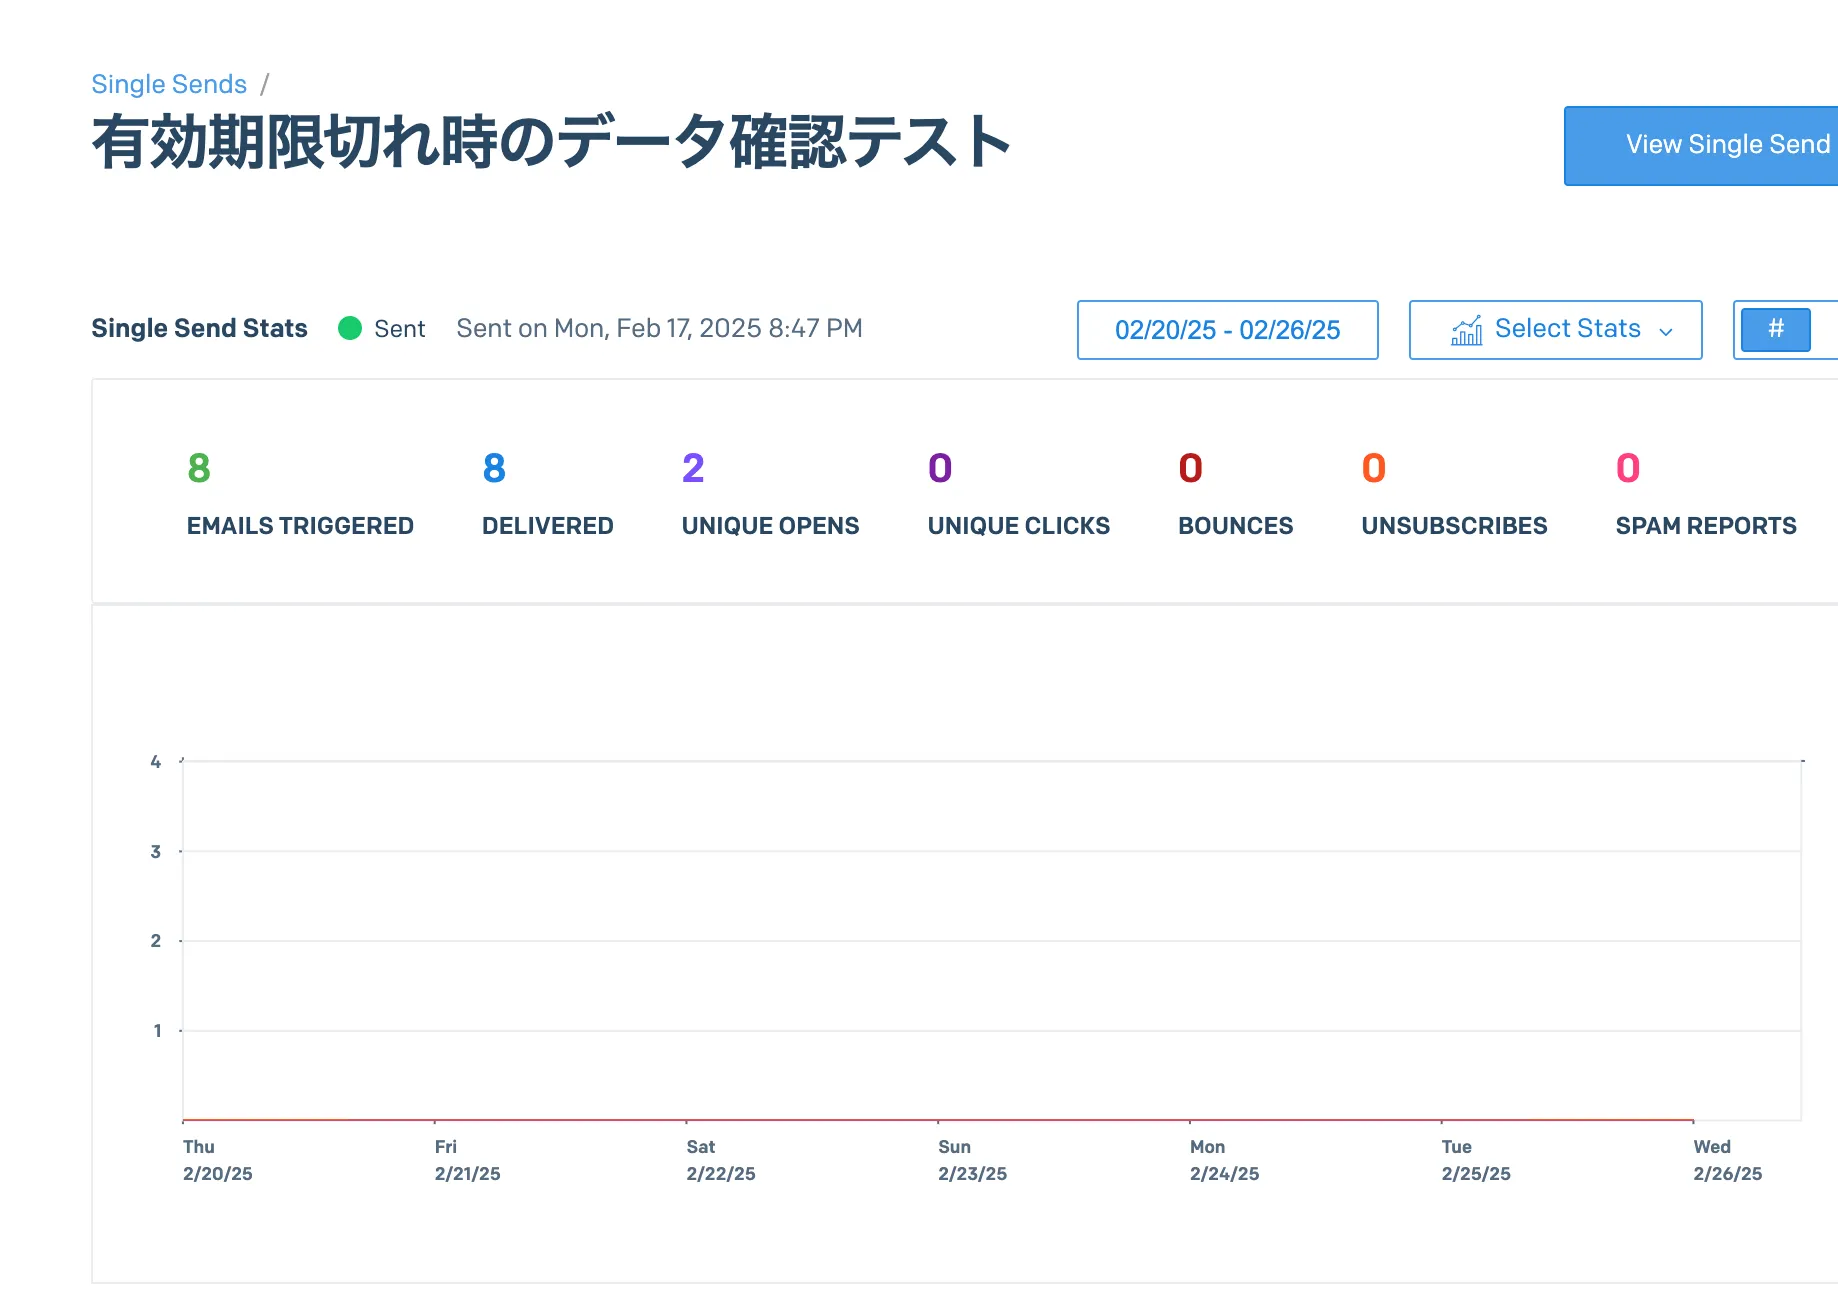Click the blue Delivered number 8

pyautogui.click(x=494, y=468)
